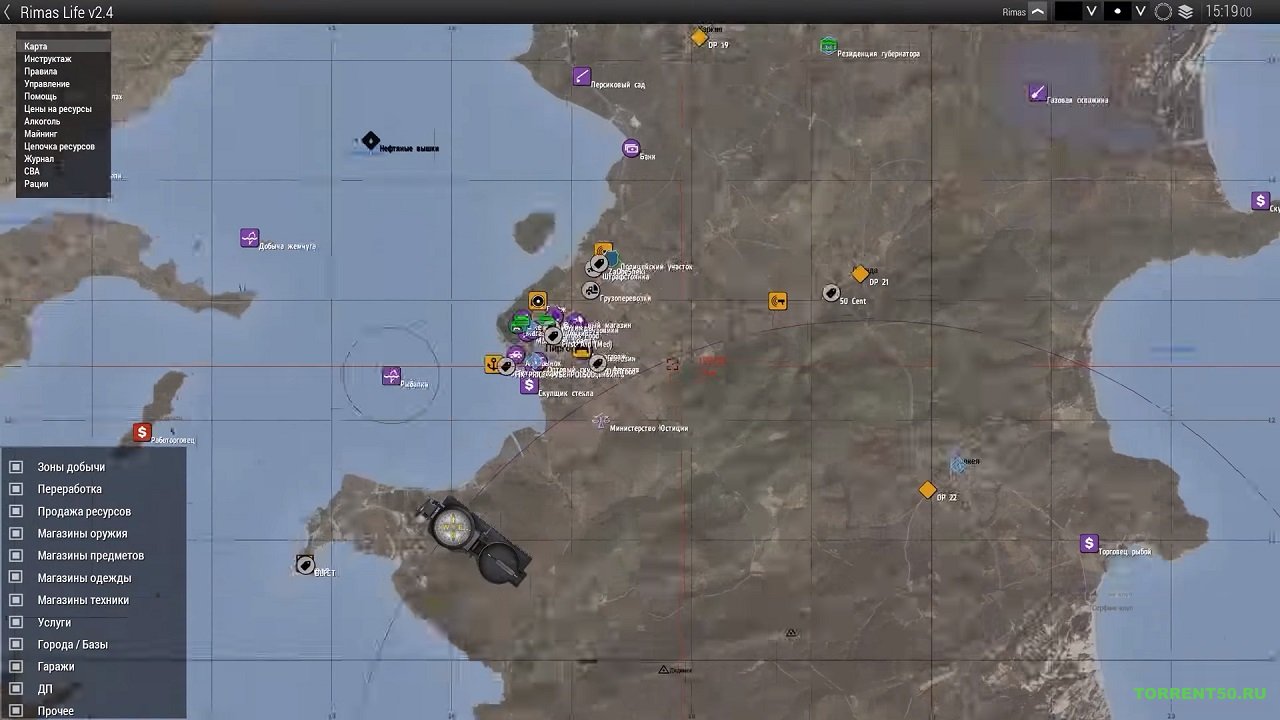Select the Торговец рыбой dollar marker

[1089, 544]
